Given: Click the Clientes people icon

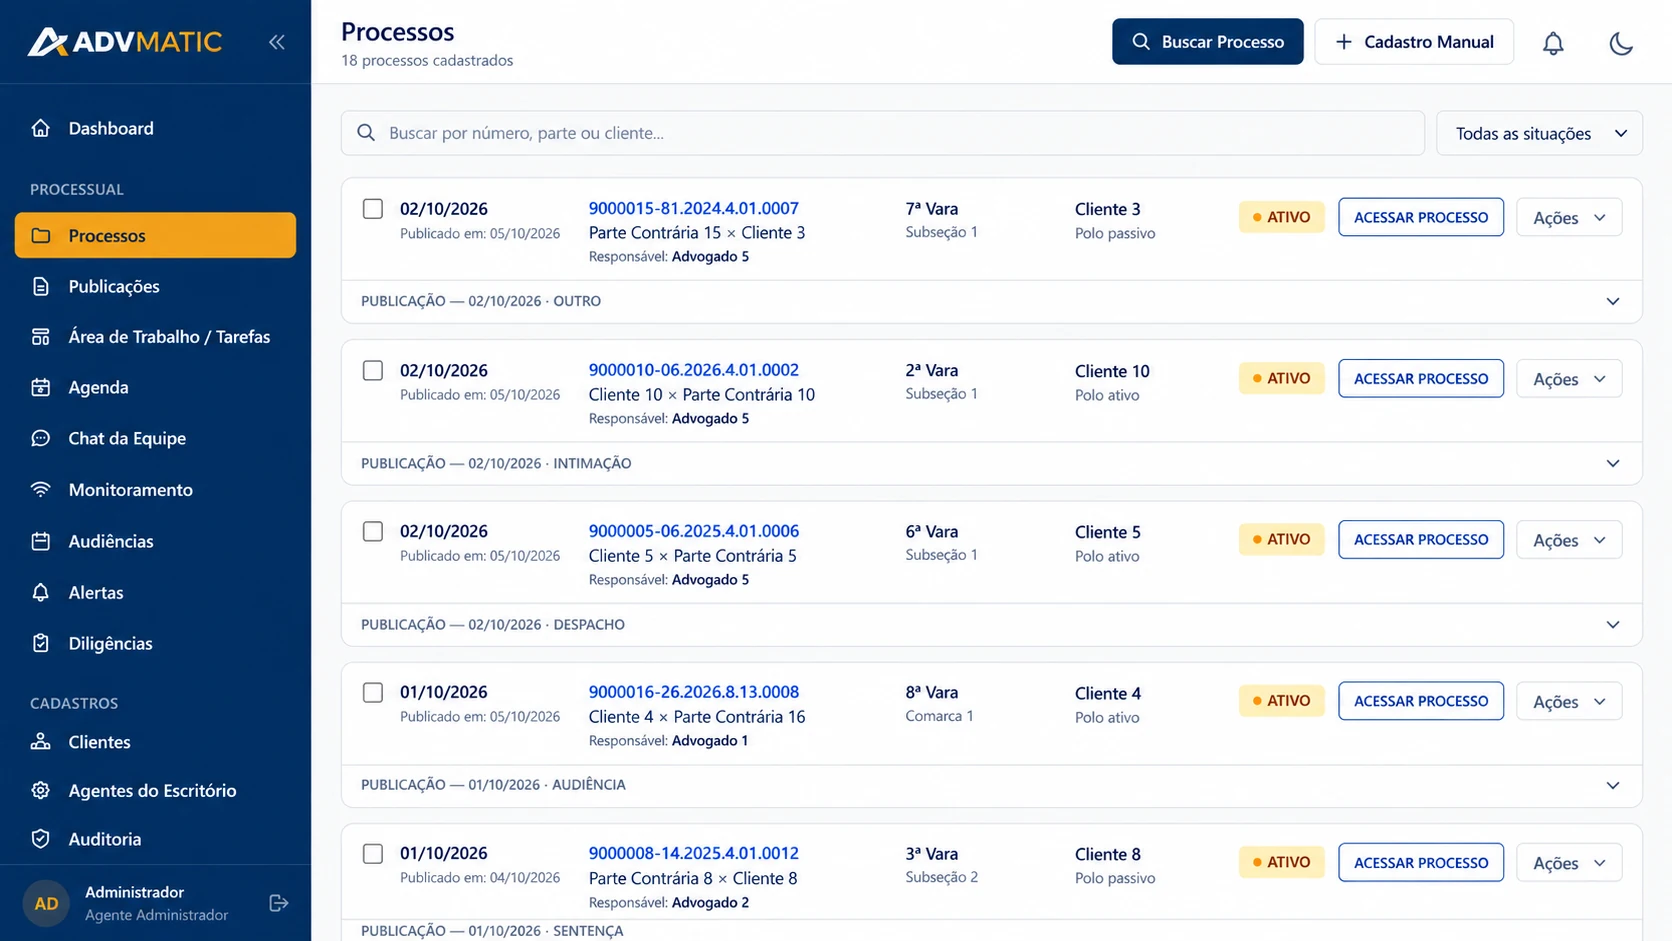Looking at the screenshot, I should (41, 741).
